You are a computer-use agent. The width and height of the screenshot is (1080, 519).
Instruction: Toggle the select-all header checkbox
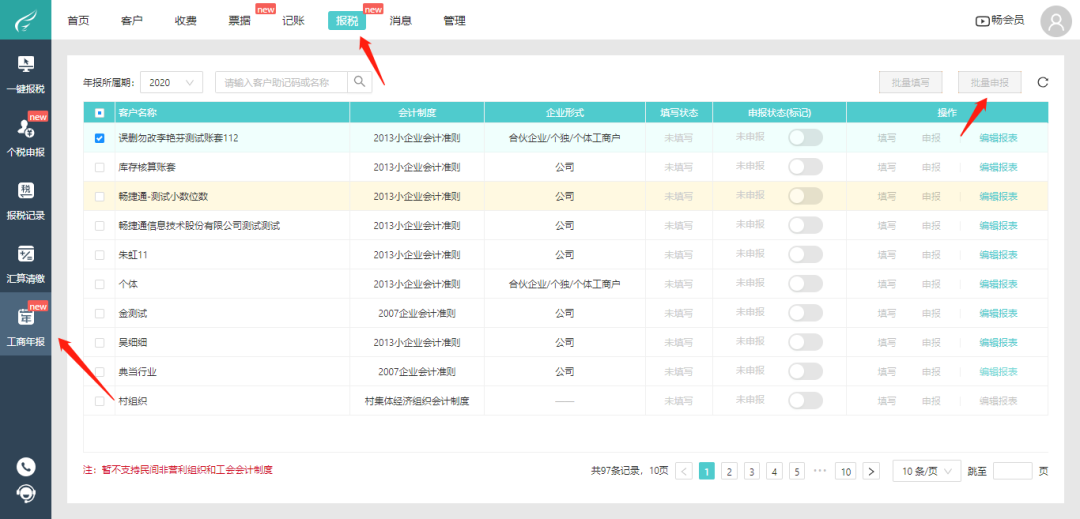[99, 112]
